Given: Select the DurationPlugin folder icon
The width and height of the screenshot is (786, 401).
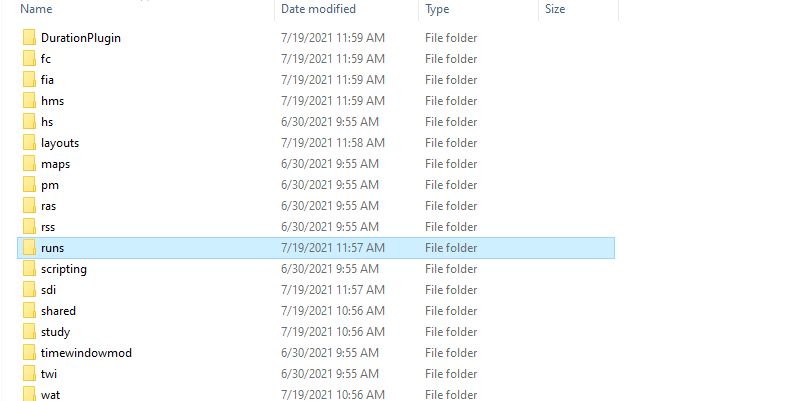Looking at the screenshot, I should tap(29, 38).
